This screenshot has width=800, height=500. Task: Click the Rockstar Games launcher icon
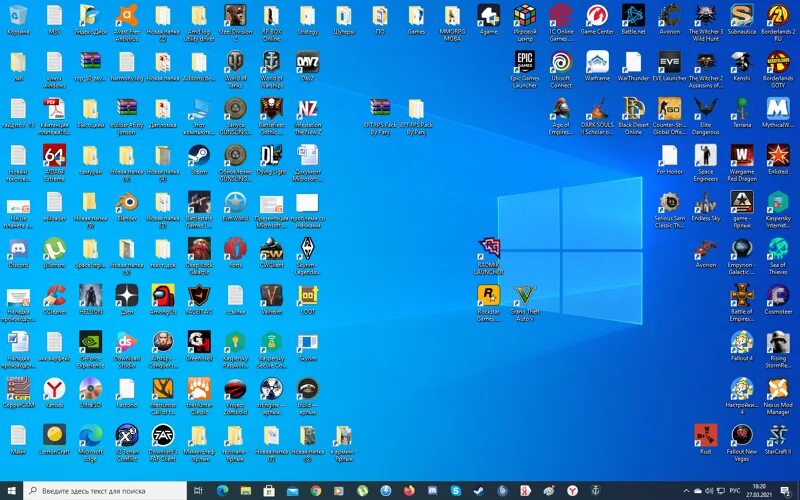[x=488, y=295]
